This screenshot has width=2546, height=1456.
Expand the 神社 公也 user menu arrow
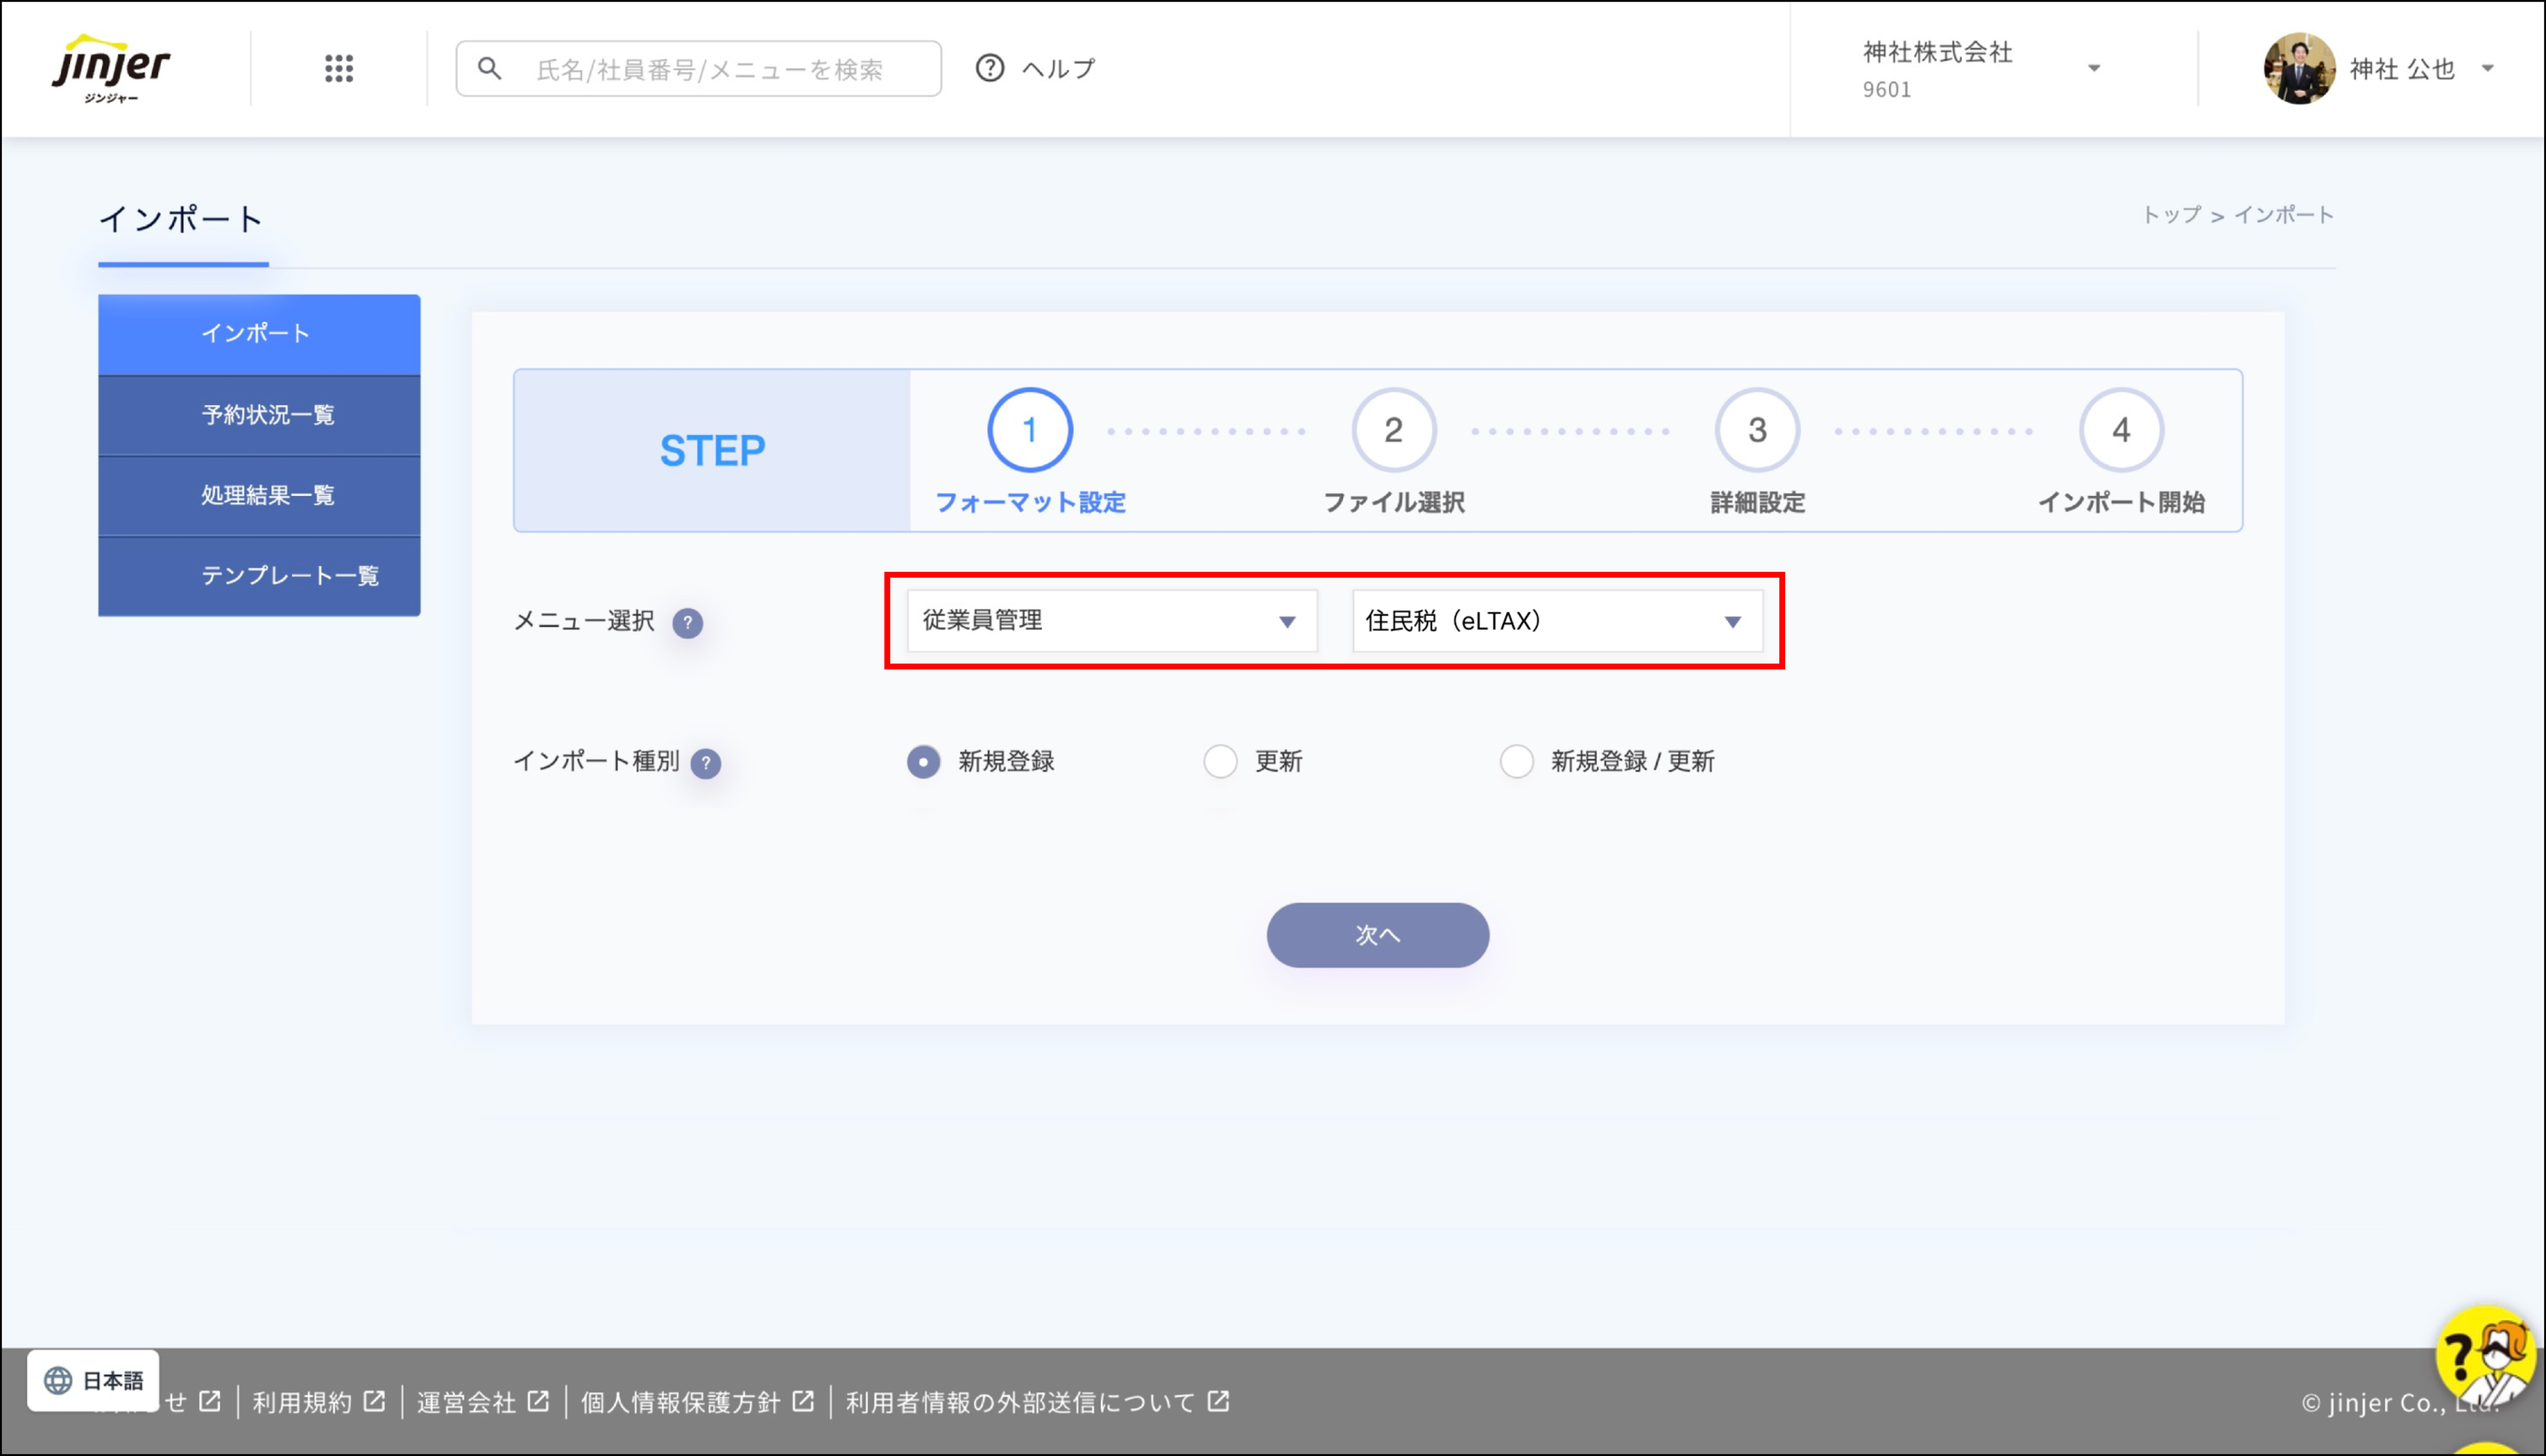[2487, 68]
